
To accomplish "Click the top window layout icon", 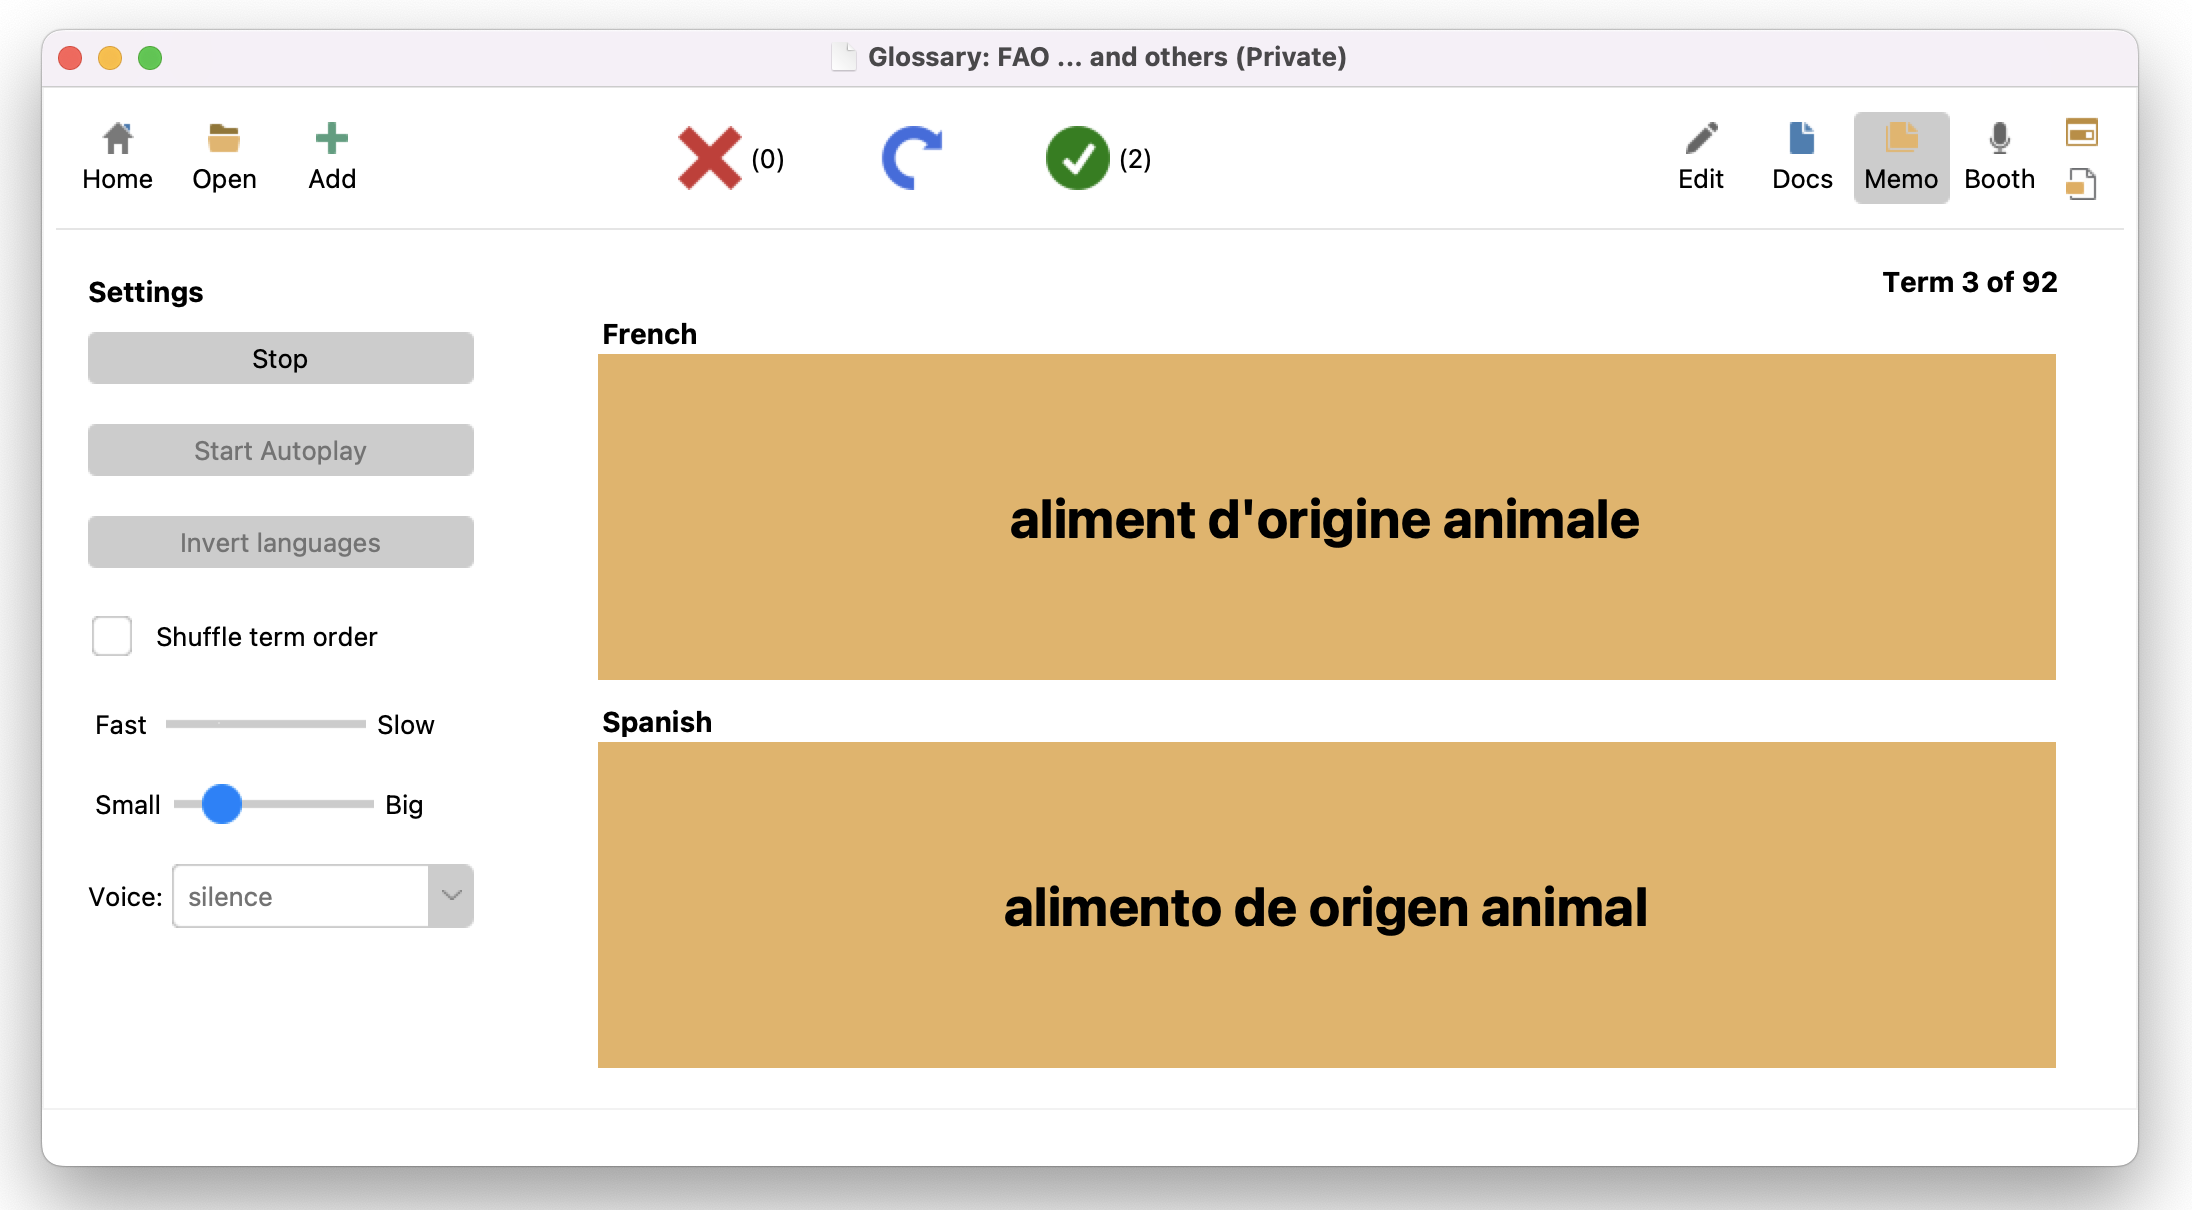I will (2081, 132).
